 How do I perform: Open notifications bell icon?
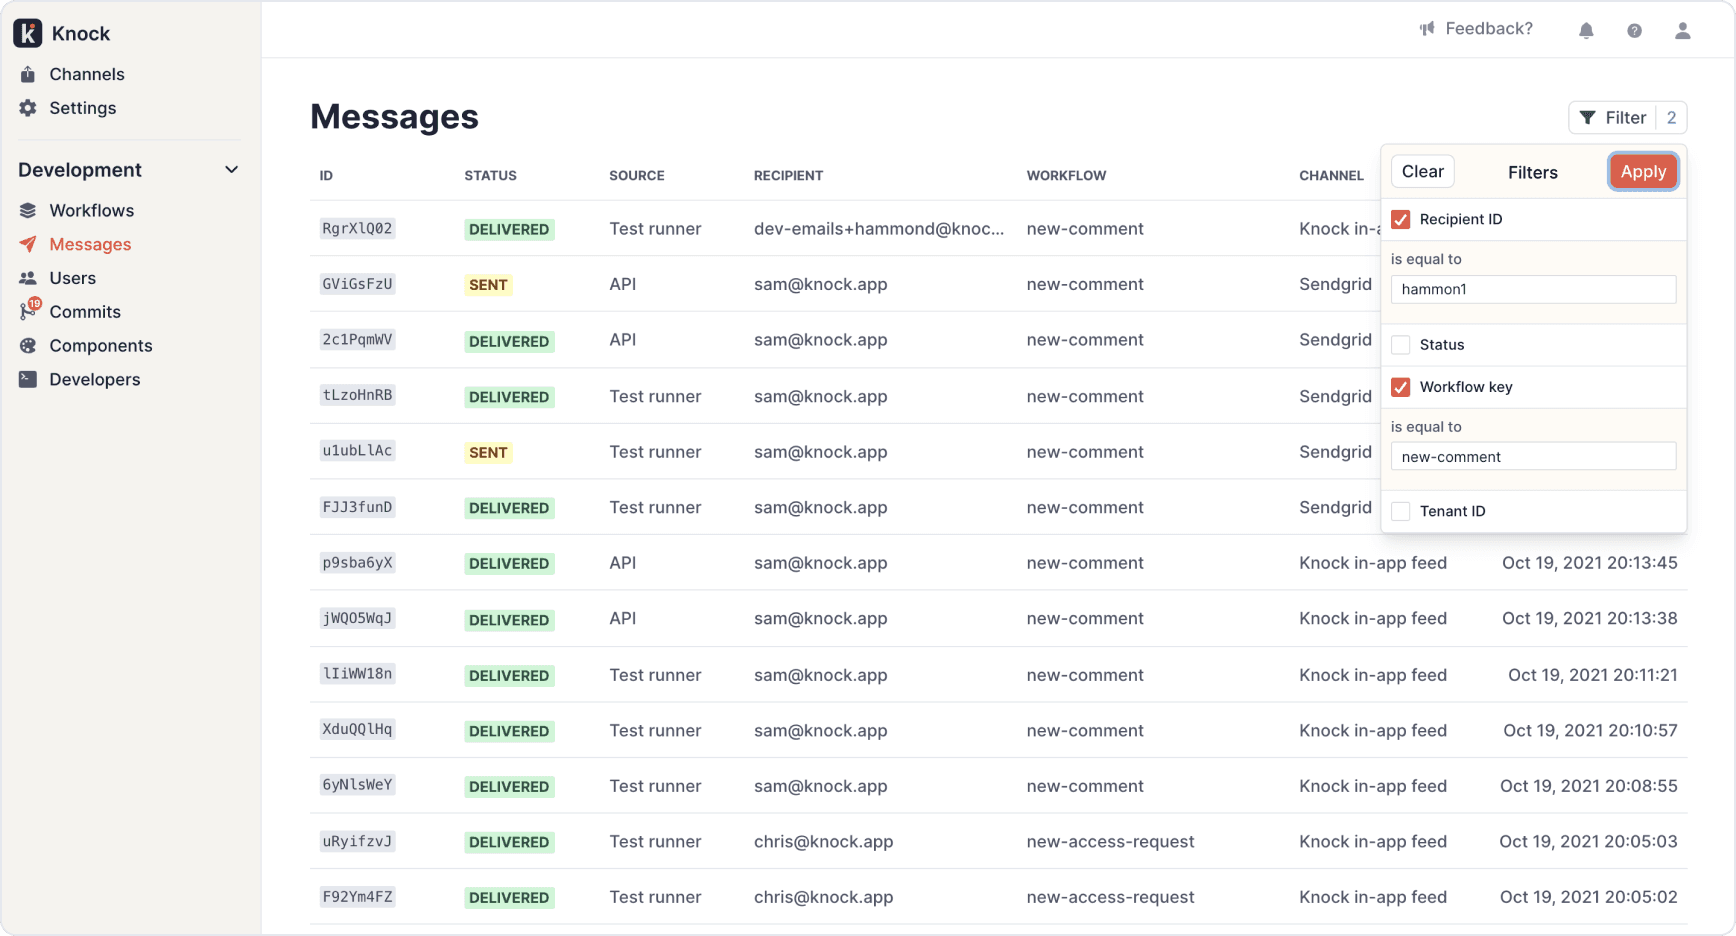pos(1586,31)
